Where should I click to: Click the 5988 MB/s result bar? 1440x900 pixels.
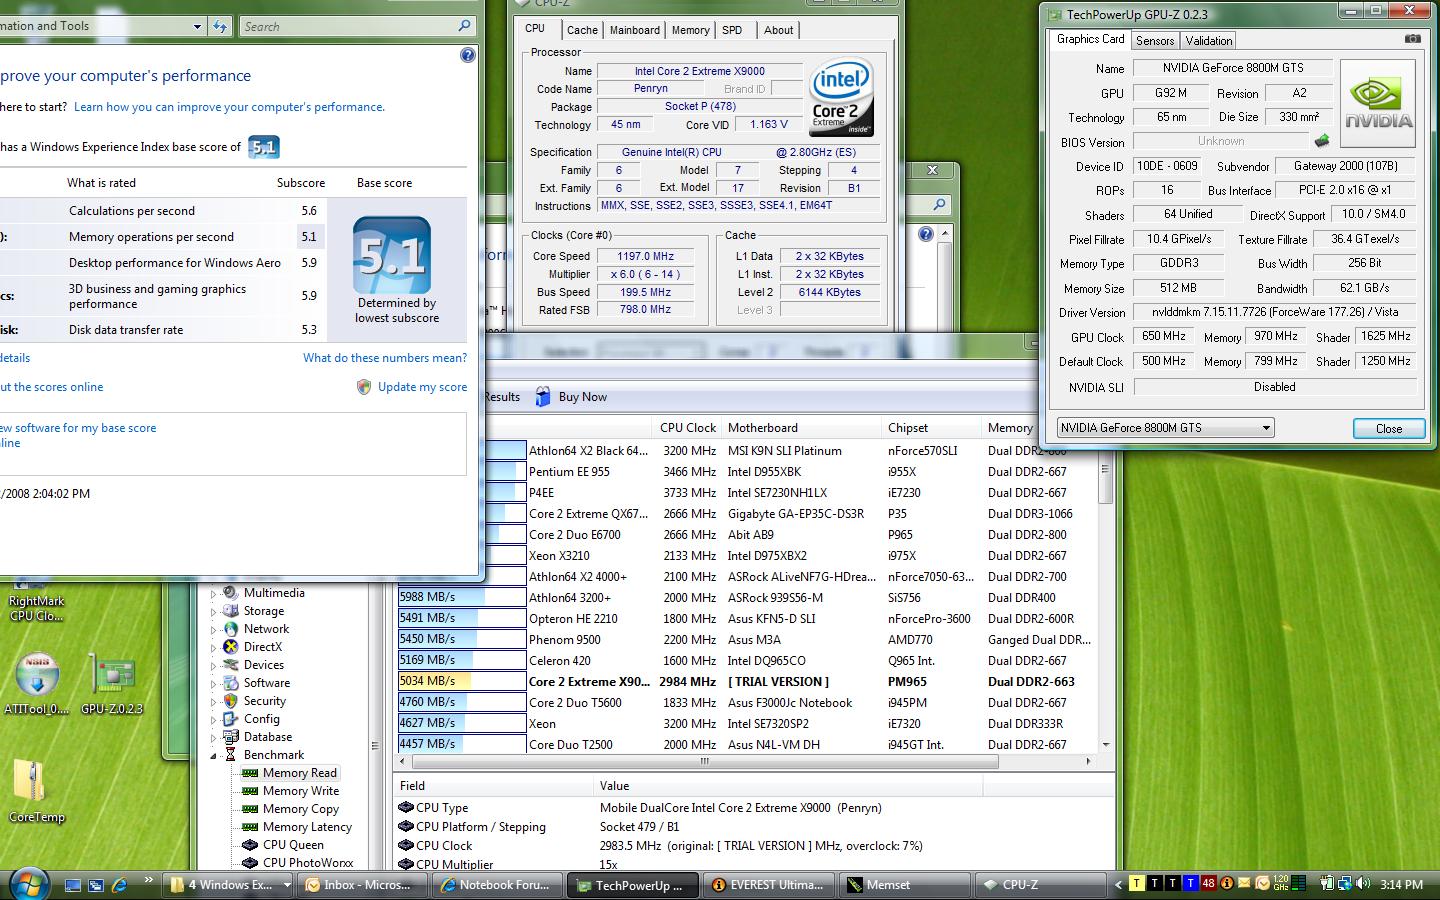[x=461, y=598]
